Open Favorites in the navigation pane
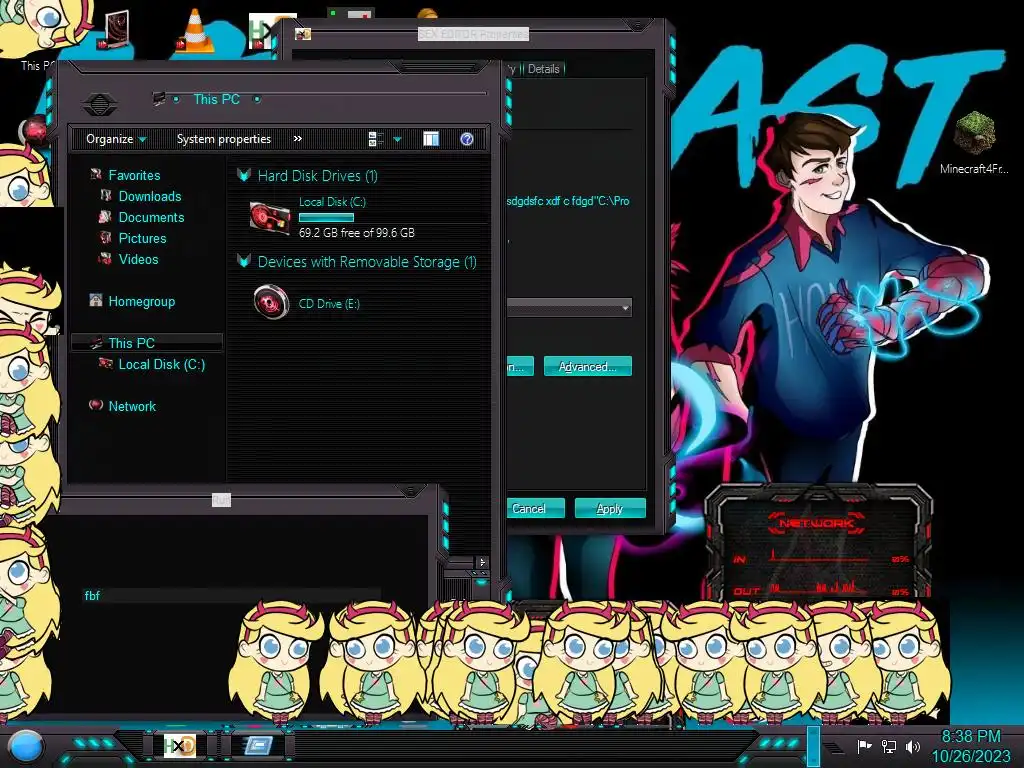Viewport: 1024px width, 768px height. pos(134,175)
